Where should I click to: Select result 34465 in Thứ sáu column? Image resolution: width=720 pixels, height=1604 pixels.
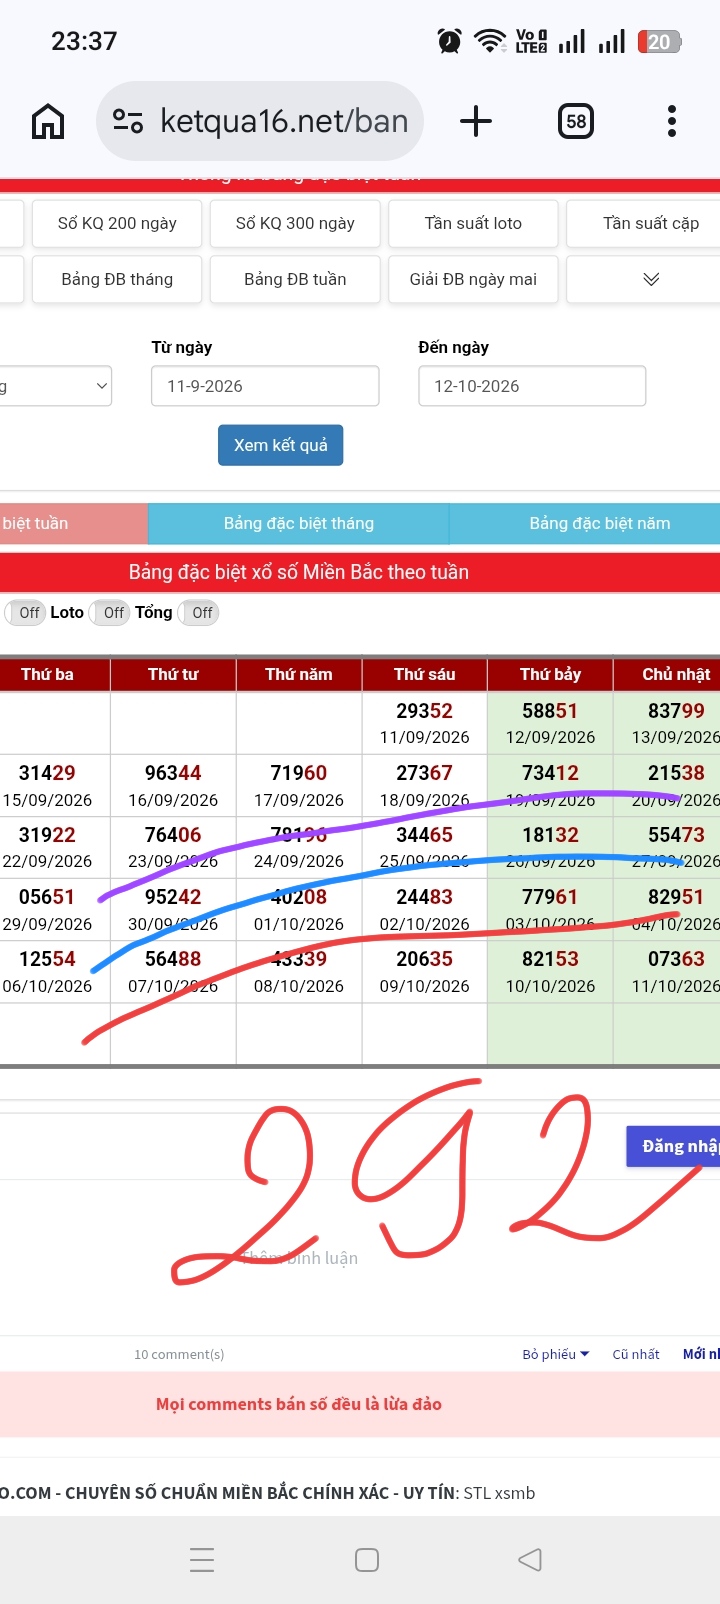425,835
